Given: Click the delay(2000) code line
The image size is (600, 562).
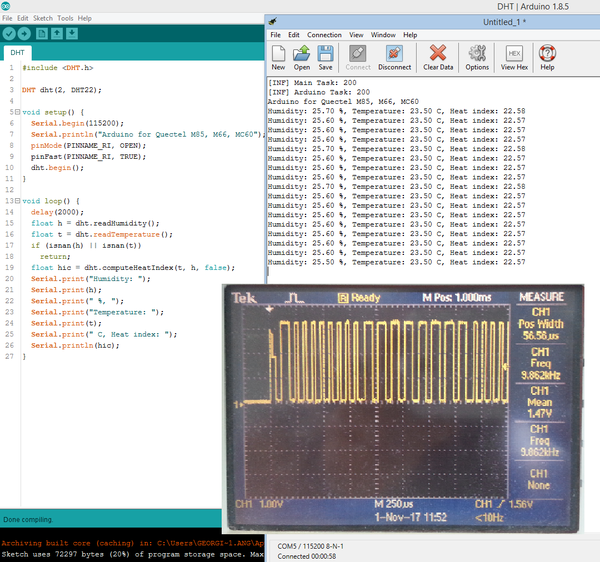Looking at the screenshot, I should pos(57,212).
